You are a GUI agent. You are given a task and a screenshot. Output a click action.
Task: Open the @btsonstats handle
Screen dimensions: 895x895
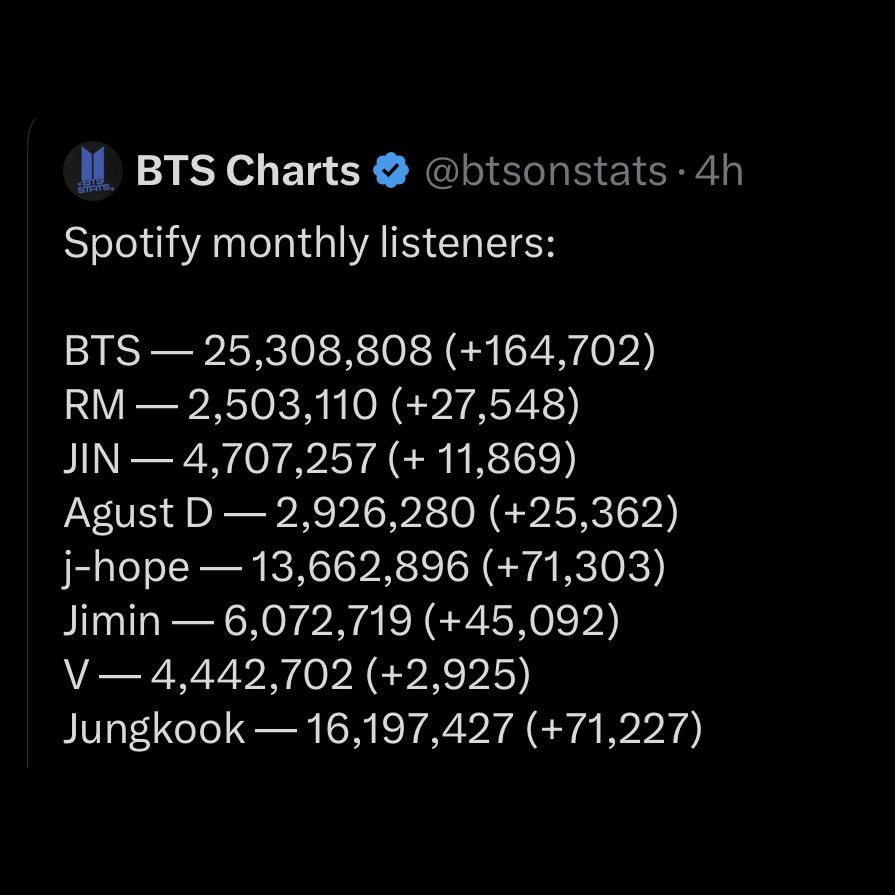click(545, 172)
